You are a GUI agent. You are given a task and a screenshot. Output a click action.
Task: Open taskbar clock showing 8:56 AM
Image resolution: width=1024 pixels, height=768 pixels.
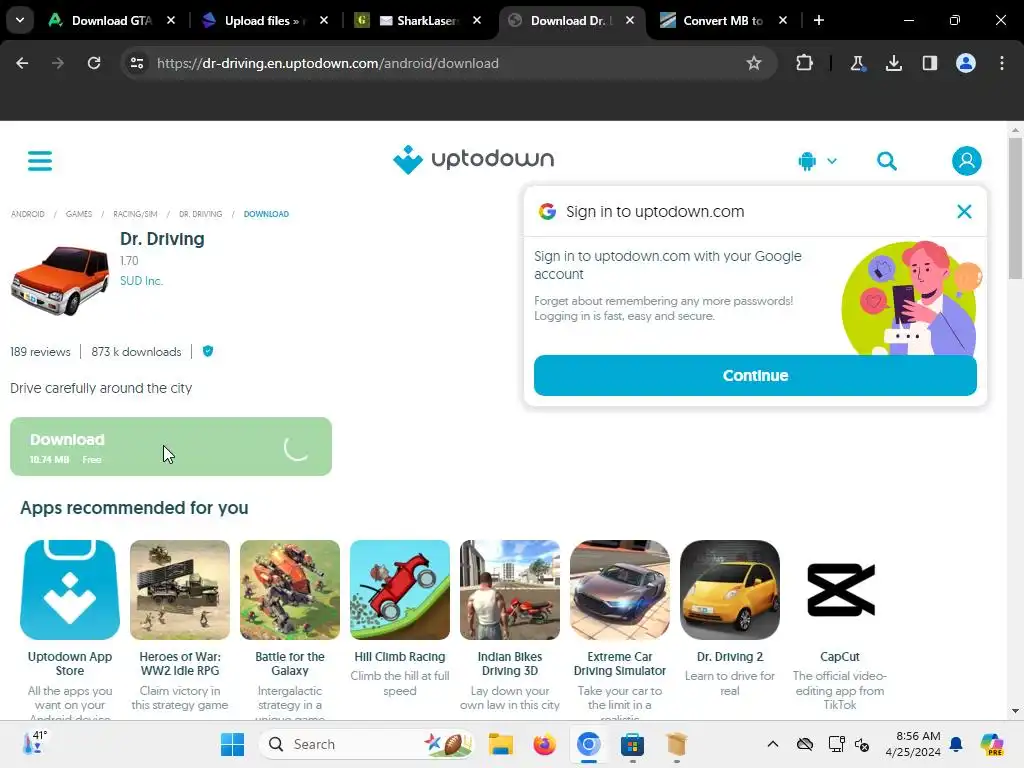coord(912,744)
